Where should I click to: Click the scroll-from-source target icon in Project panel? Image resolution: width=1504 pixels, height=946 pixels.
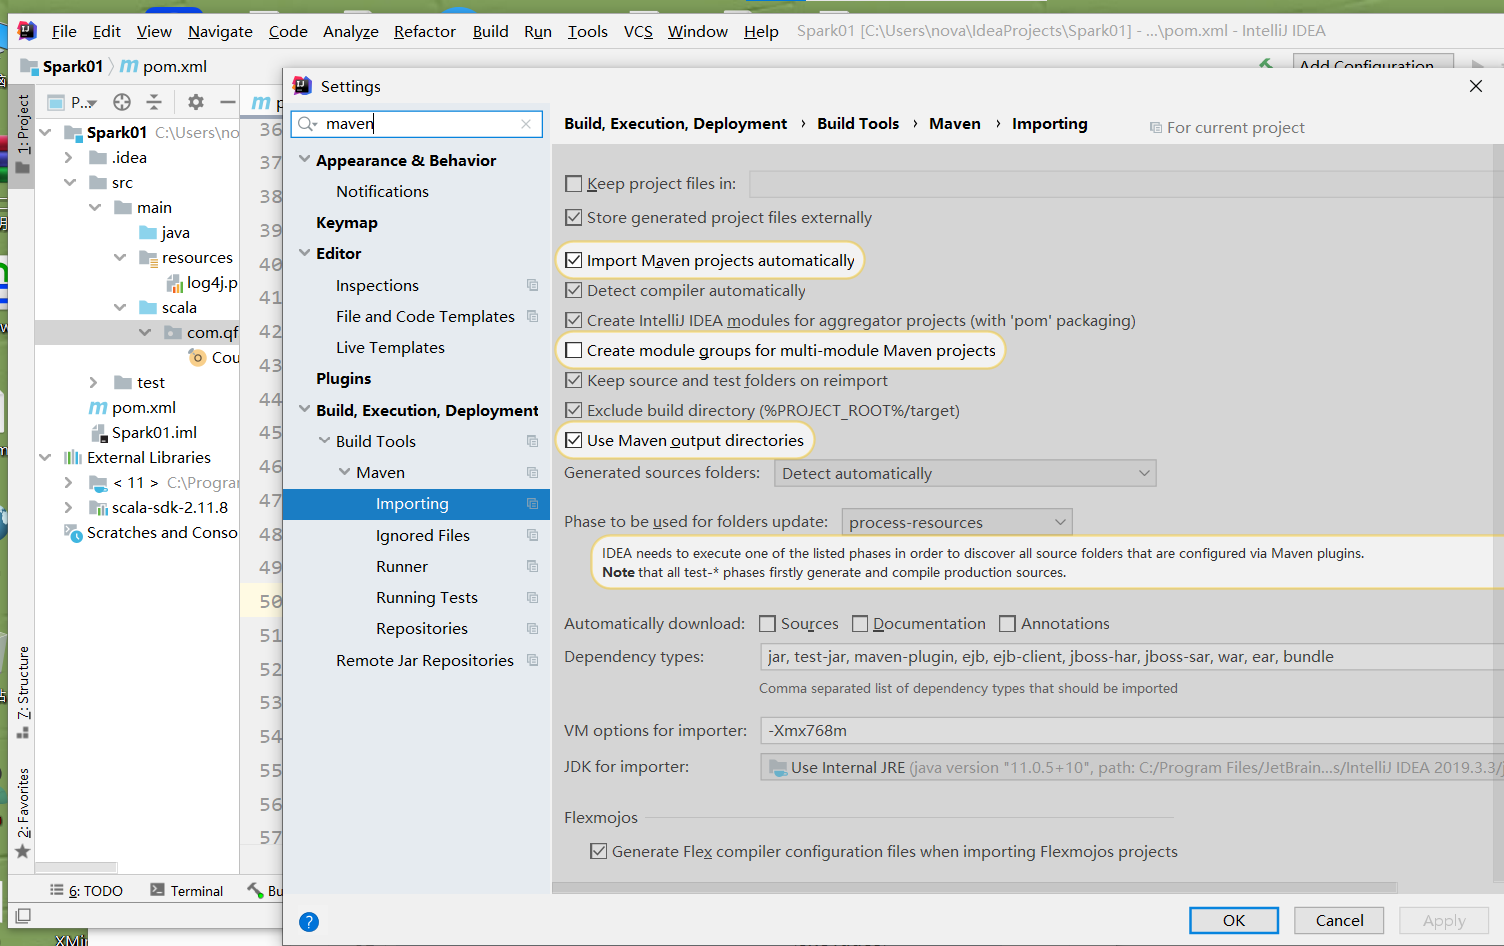pyautogui.click(x=122, y=102)
